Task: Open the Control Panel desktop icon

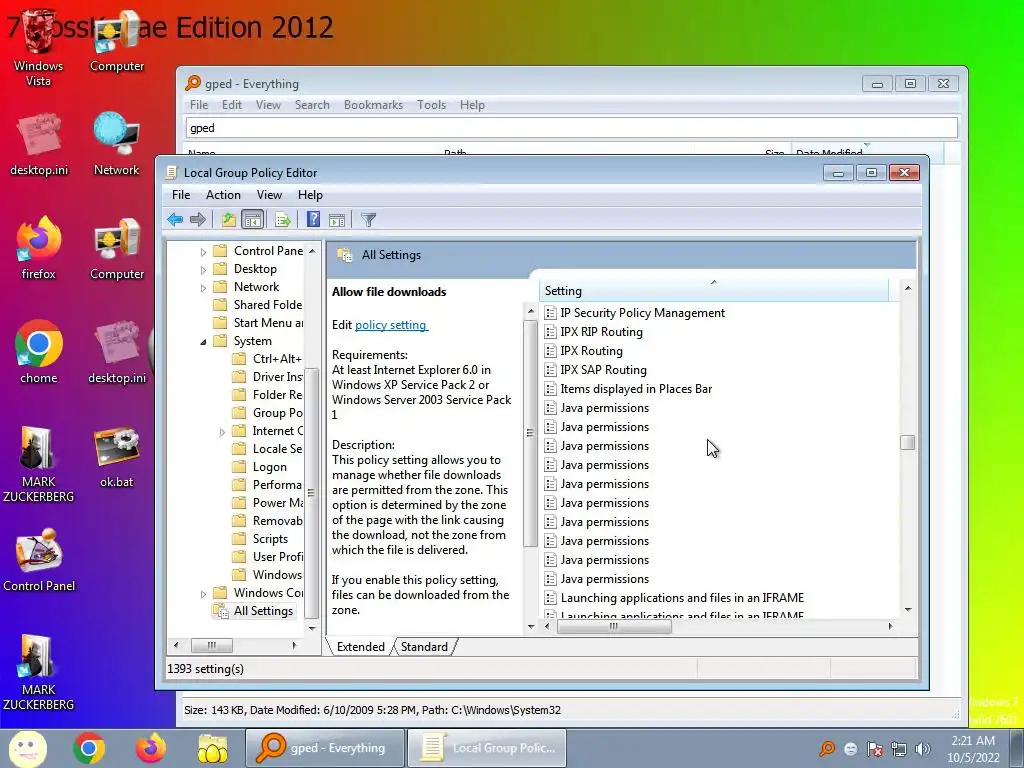Action: pyautogui.click(x=39, y=560)
